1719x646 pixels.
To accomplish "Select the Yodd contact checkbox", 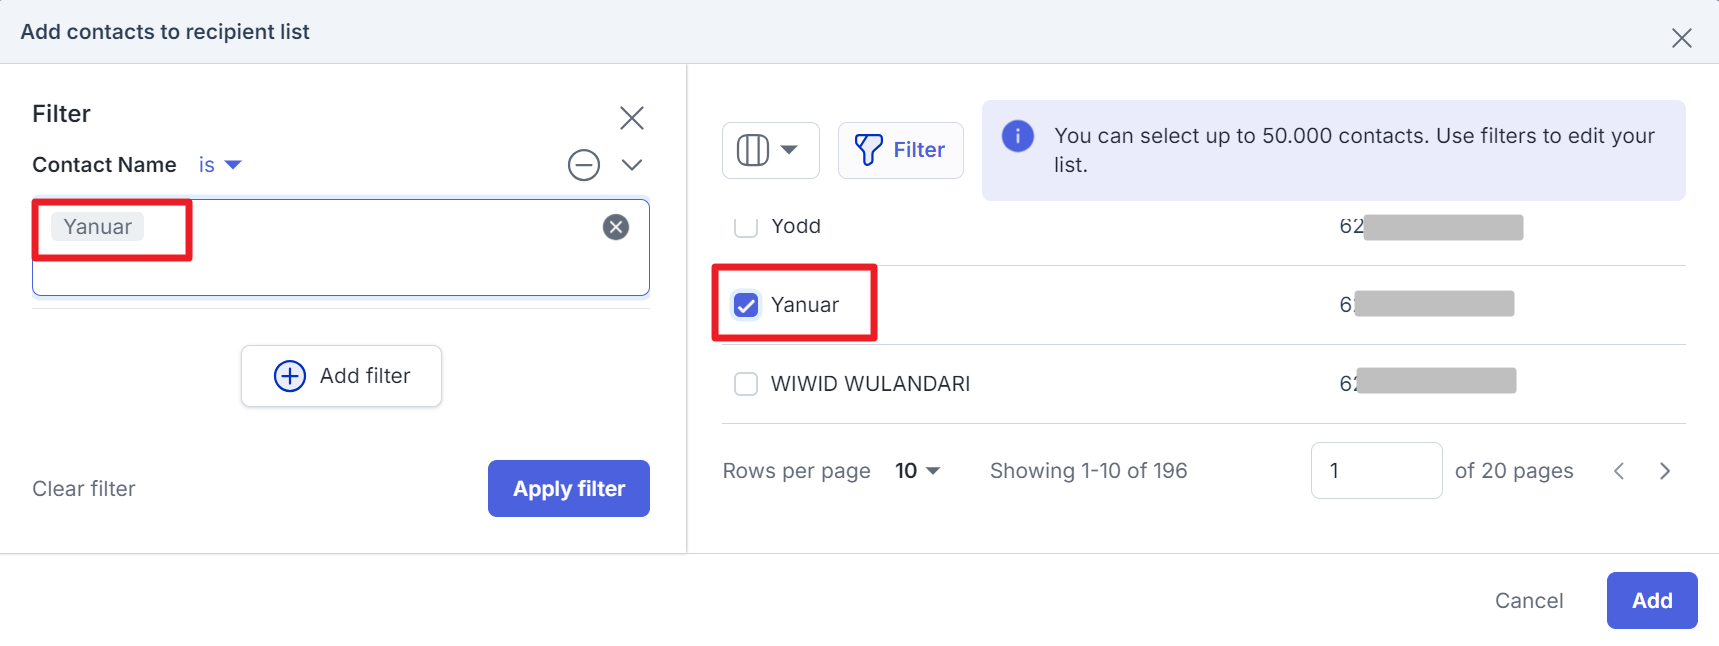I will point(746,226).
